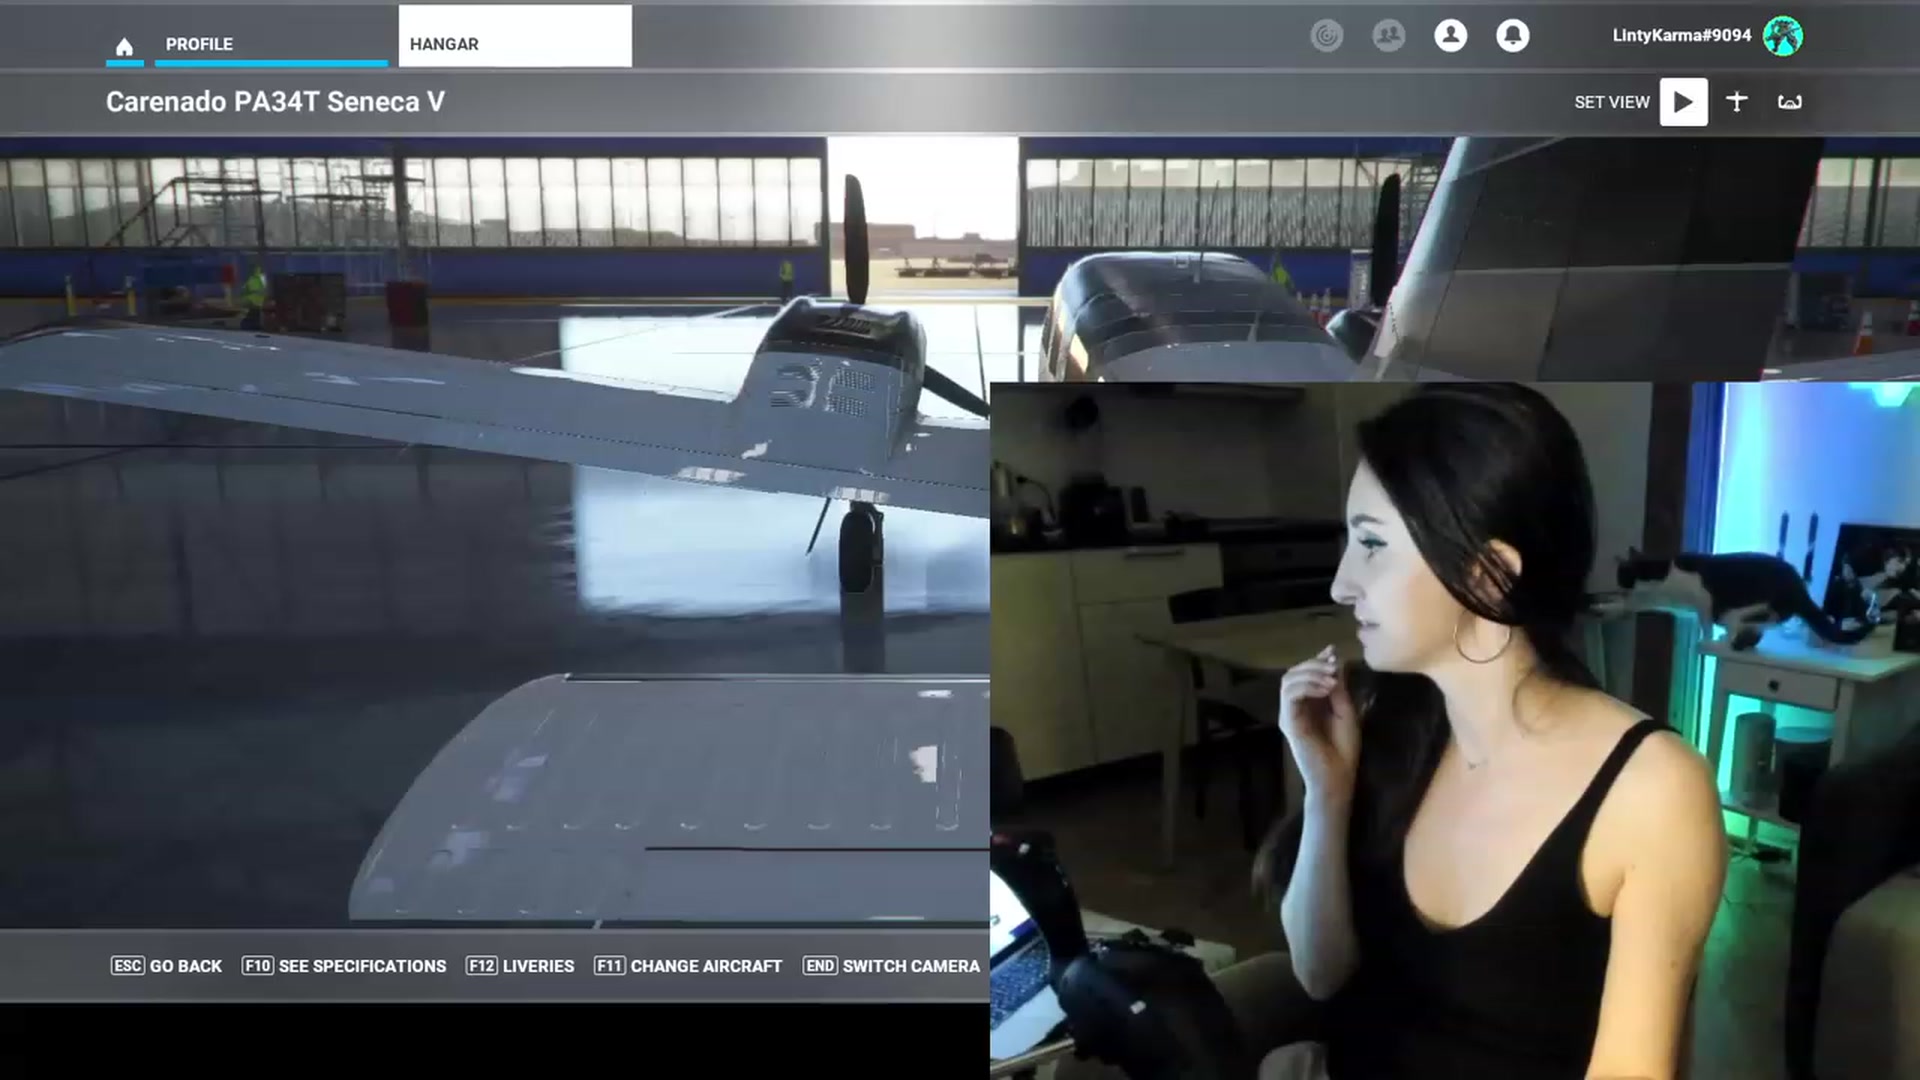The image size is (1920, 1080).
Task: Select the VR headset view icon
Action: pyautogui.click(x=1789, y=102)
